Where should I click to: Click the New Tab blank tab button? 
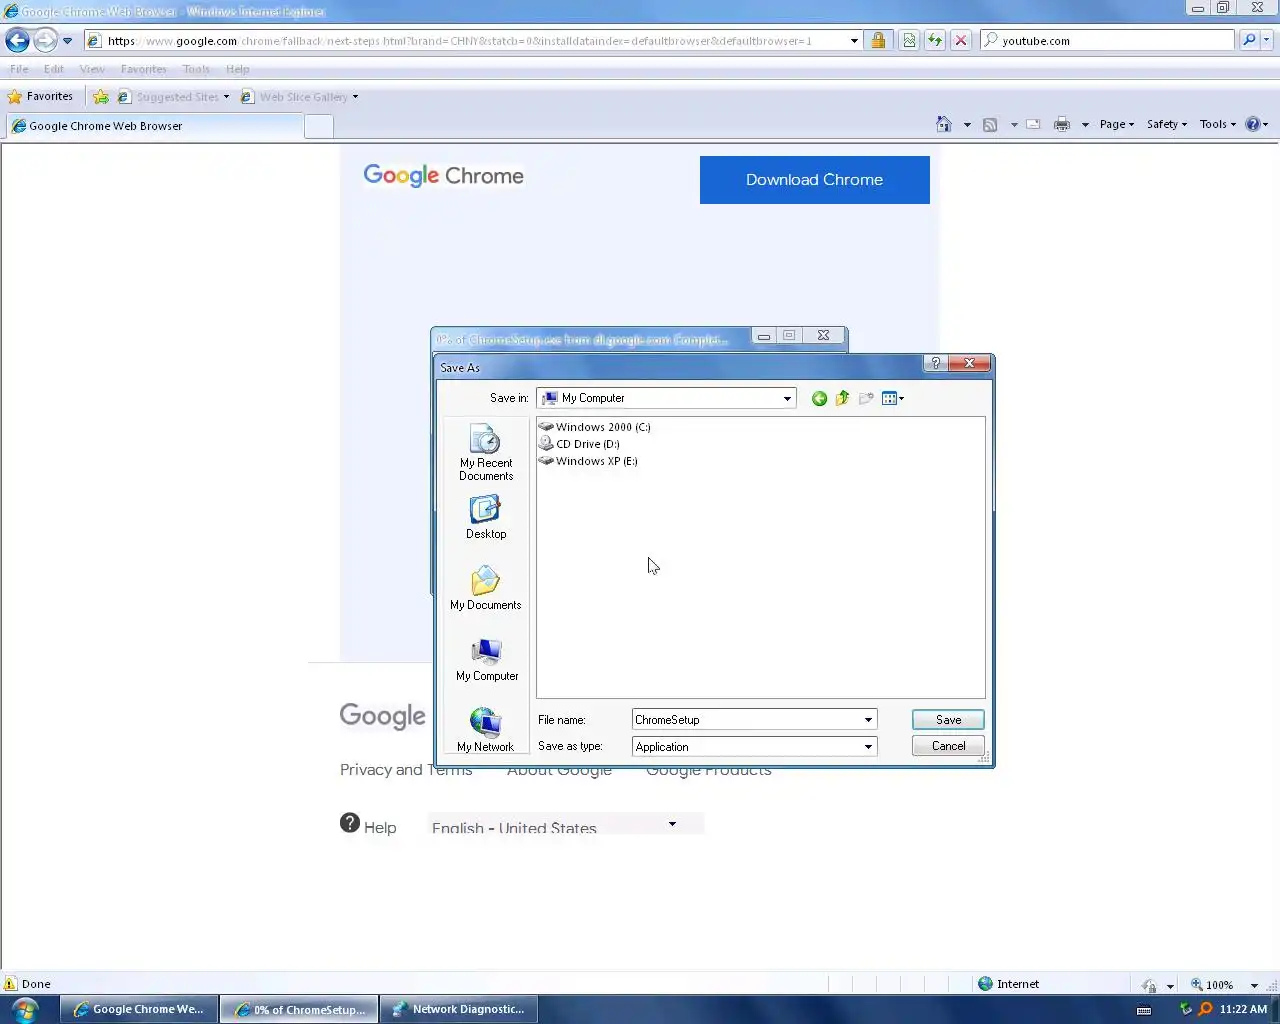point(319,126)
